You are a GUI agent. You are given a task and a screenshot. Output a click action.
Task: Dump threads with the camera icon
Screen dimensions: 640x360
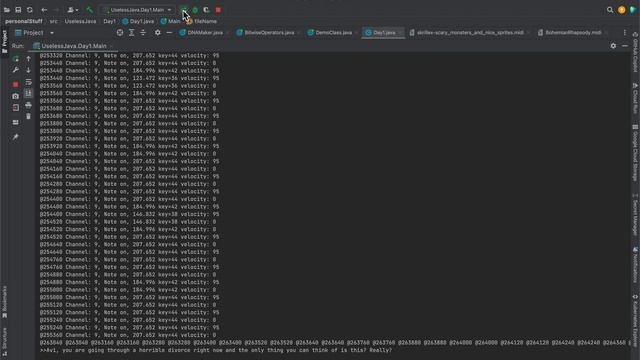(16, 96)
